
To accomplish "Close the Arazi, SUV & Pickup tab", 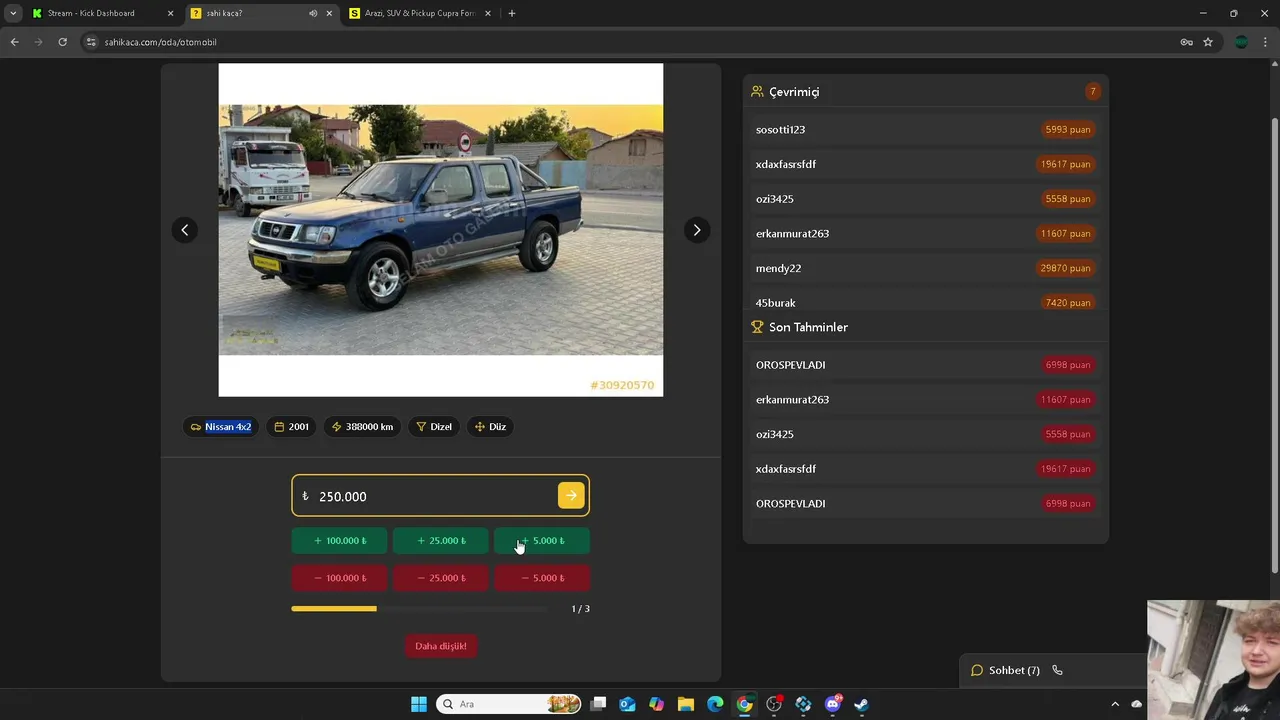I will tap(488, 13).
